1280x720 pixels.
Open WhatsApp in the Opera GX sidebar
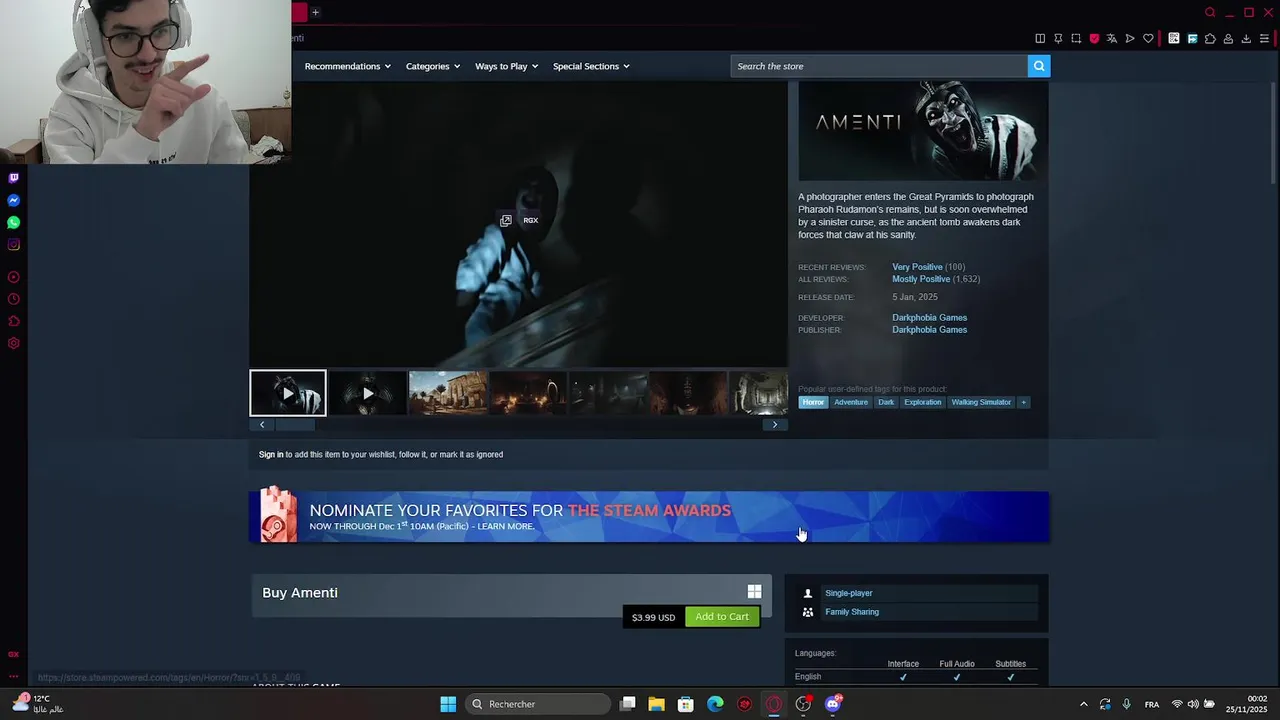point(13,222)
